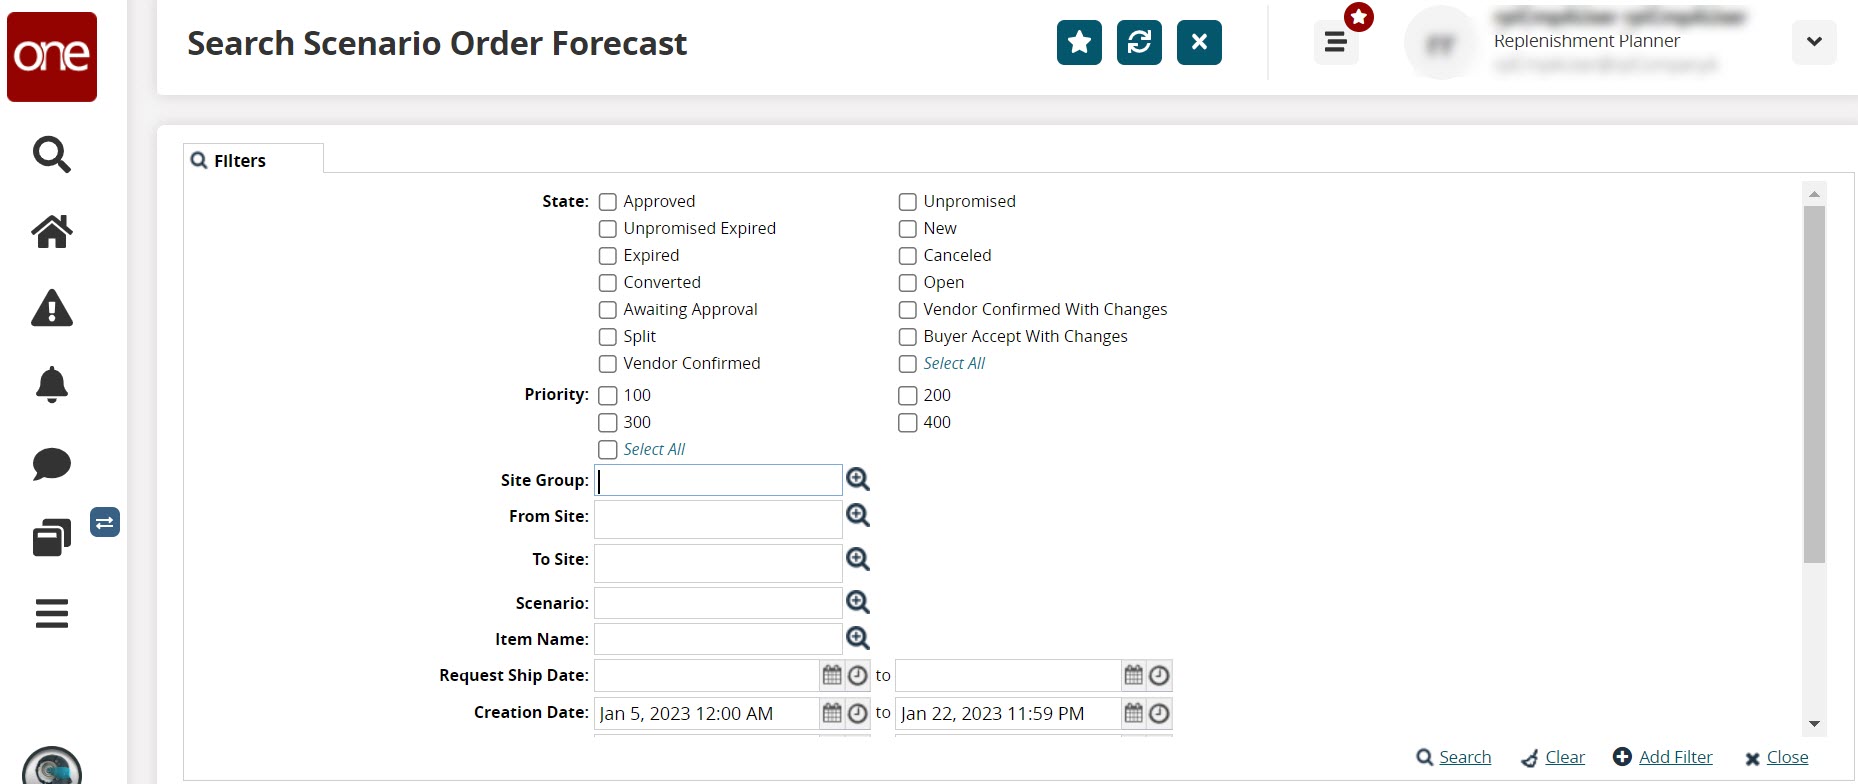Check the Approved state checkbox
Image resolution: width=1858 pixels, height=784 pixels.
point(608,202)
